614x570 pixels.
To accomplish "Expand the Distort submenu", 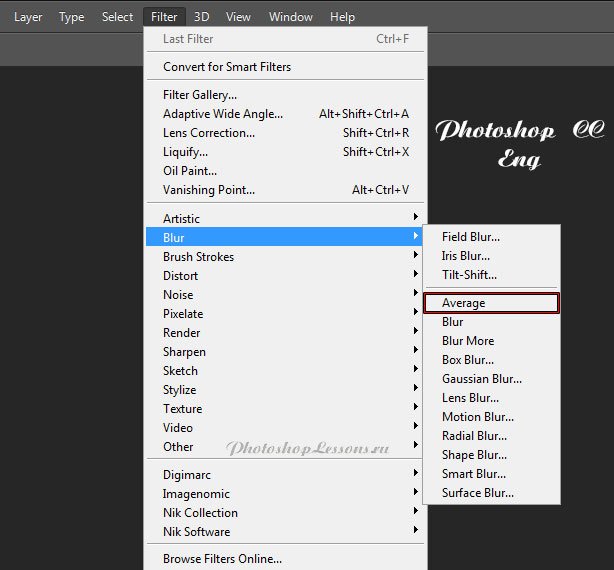I will 180,276.
